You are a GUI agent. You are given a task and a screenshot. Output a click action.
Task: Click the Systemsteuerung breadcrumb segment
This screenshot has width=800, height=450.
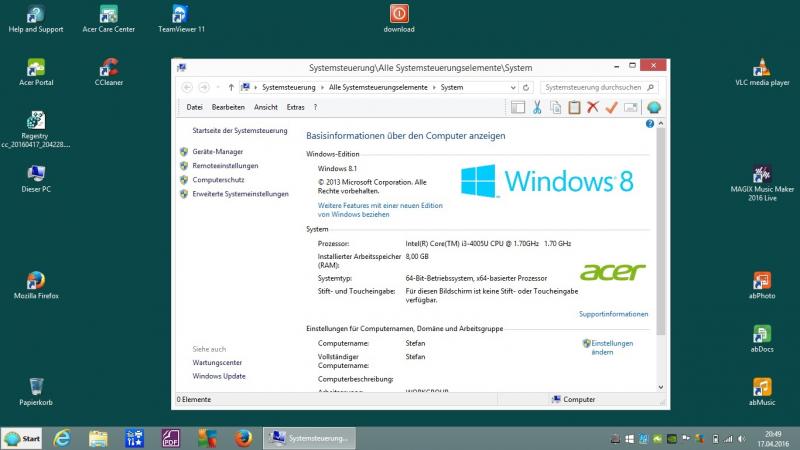tap(289, 87)
